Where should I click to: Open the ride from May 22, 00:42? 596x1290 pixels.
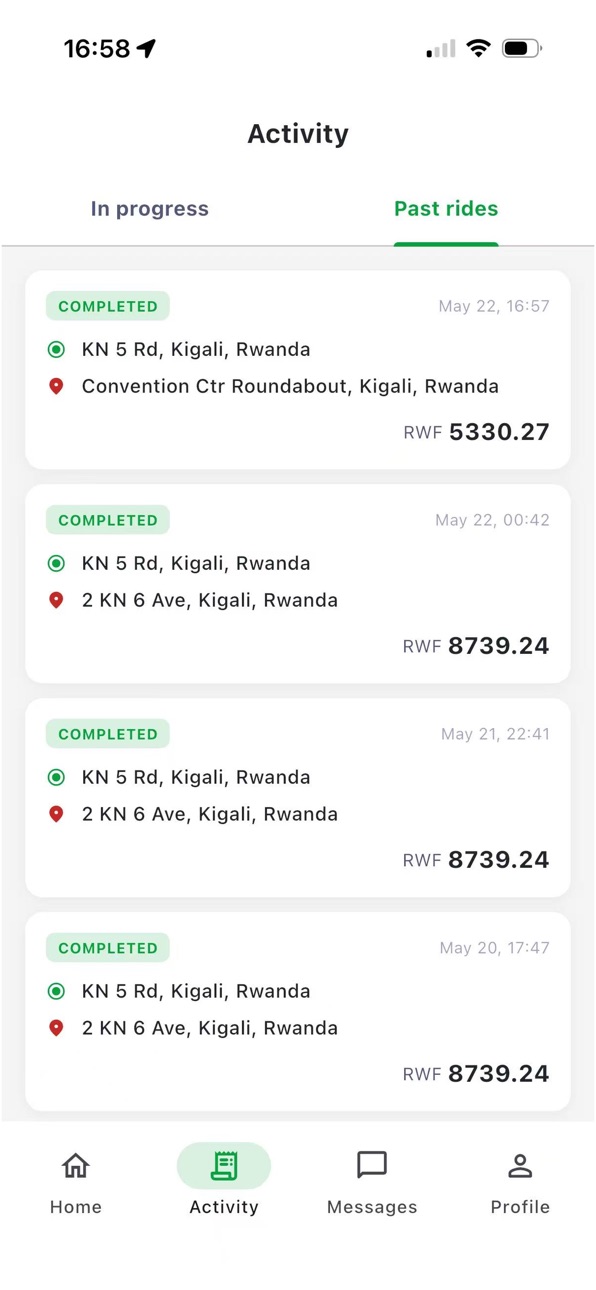click(x=298, y=583)
